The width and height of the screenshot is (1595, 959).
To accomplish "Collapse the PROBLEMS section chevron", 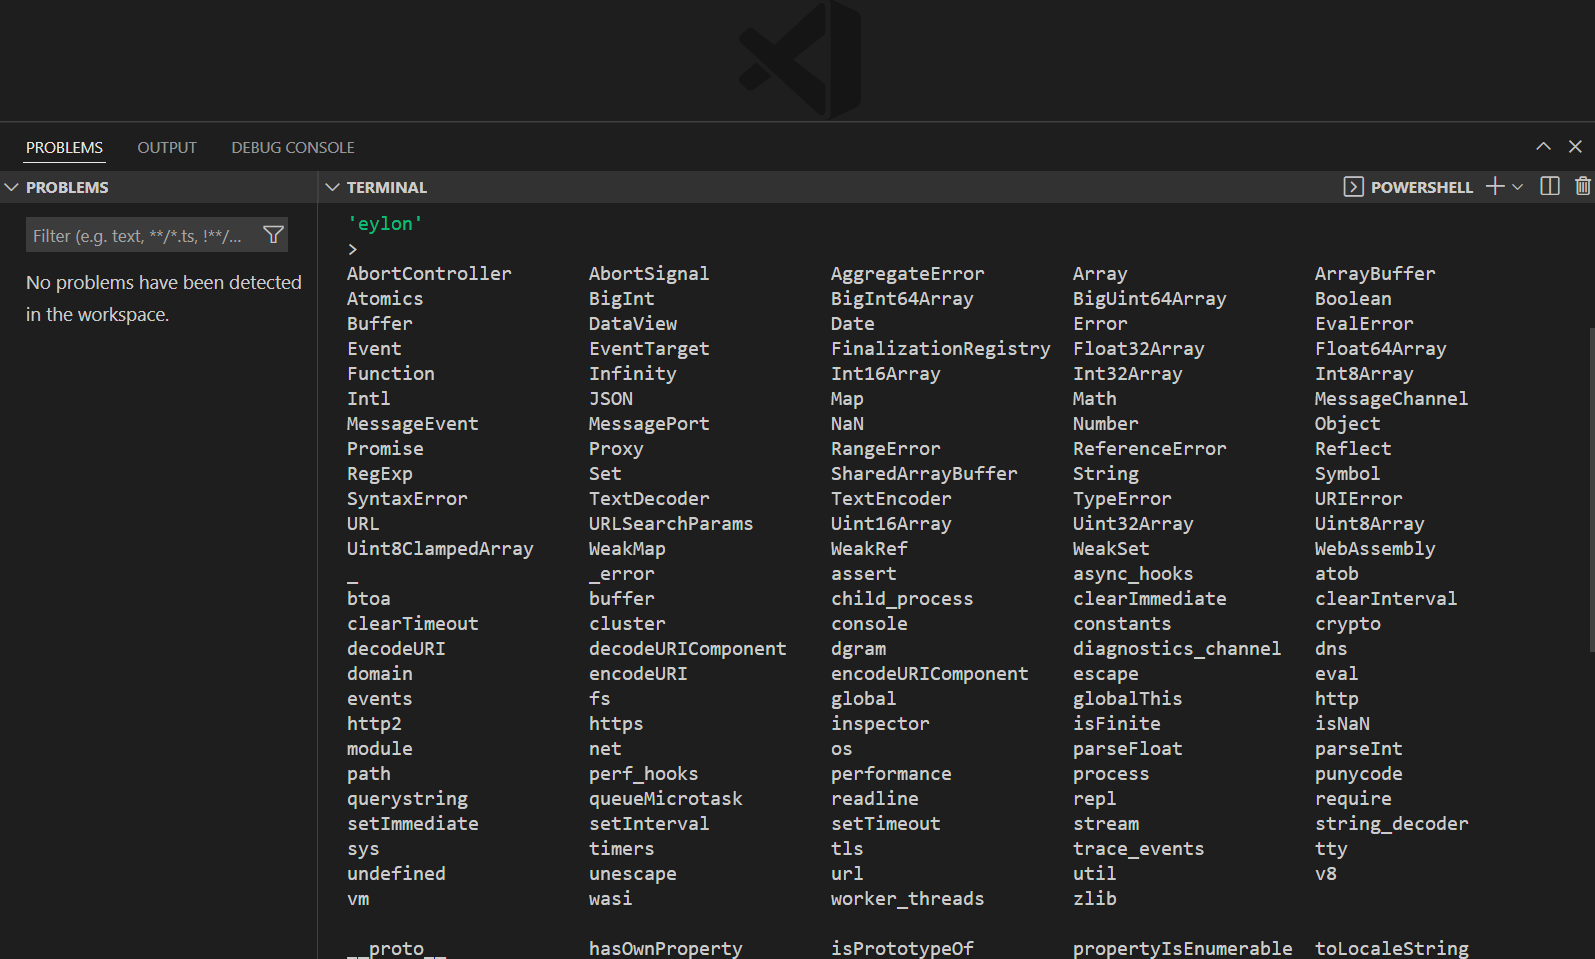I will (12, 187).
